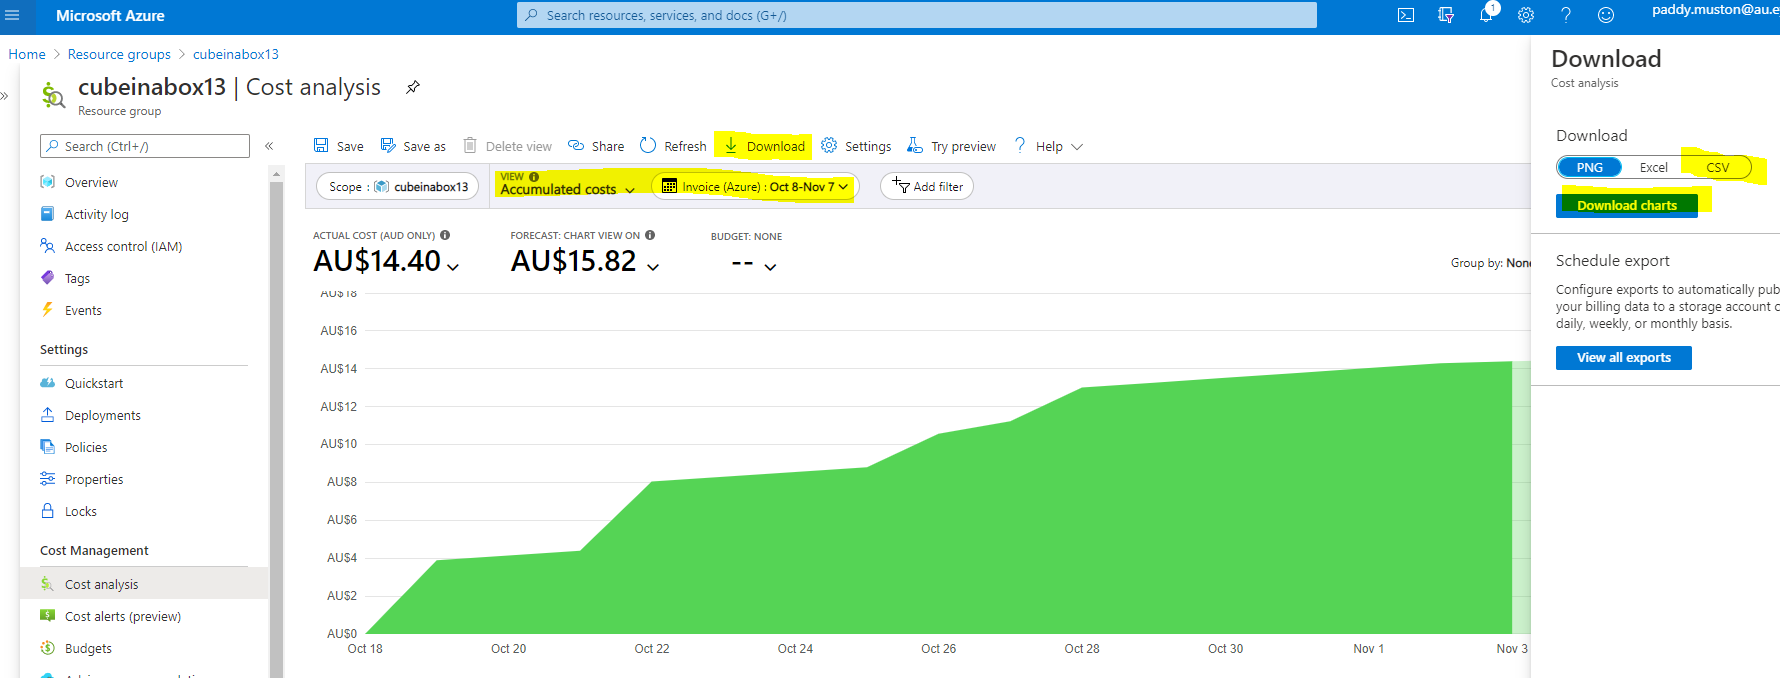Image resolution: width=1780 pixels, height=678 pixels.
Task: Open the Help dropdown in the toolbar
Action: [x=1048, y=146]
